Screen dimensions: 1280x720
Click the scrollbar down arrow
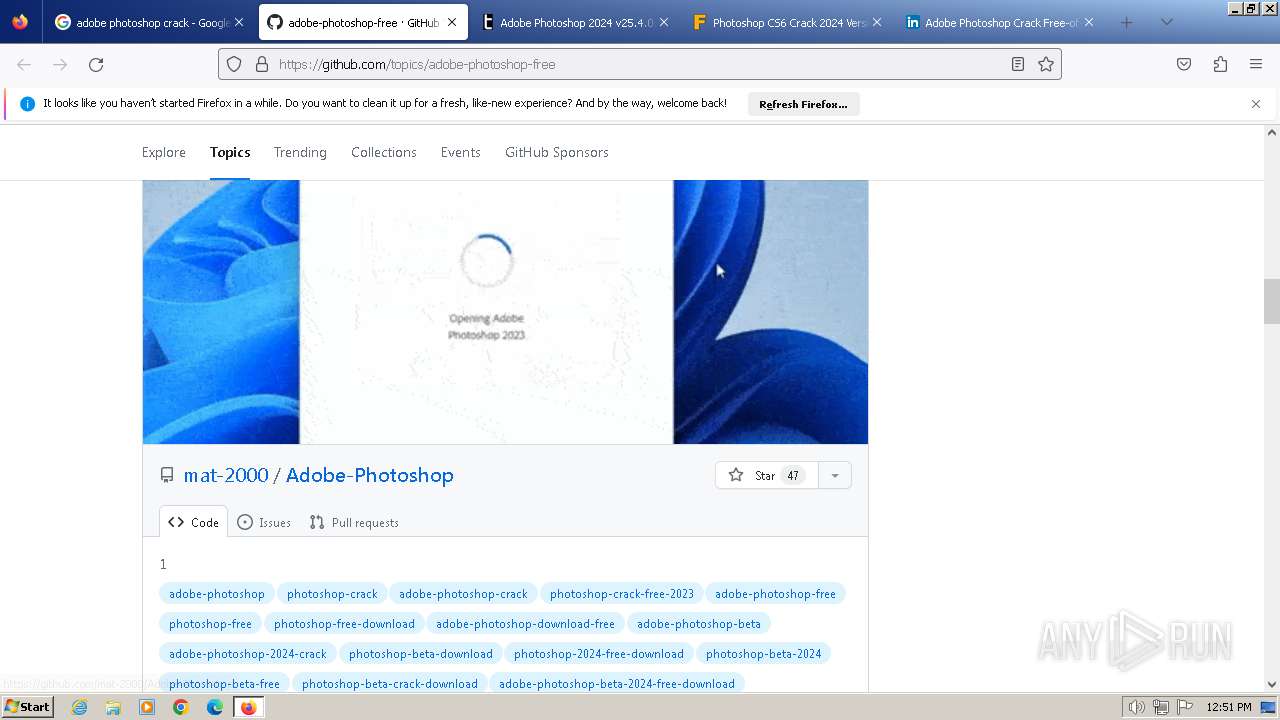pos(1272,684)
